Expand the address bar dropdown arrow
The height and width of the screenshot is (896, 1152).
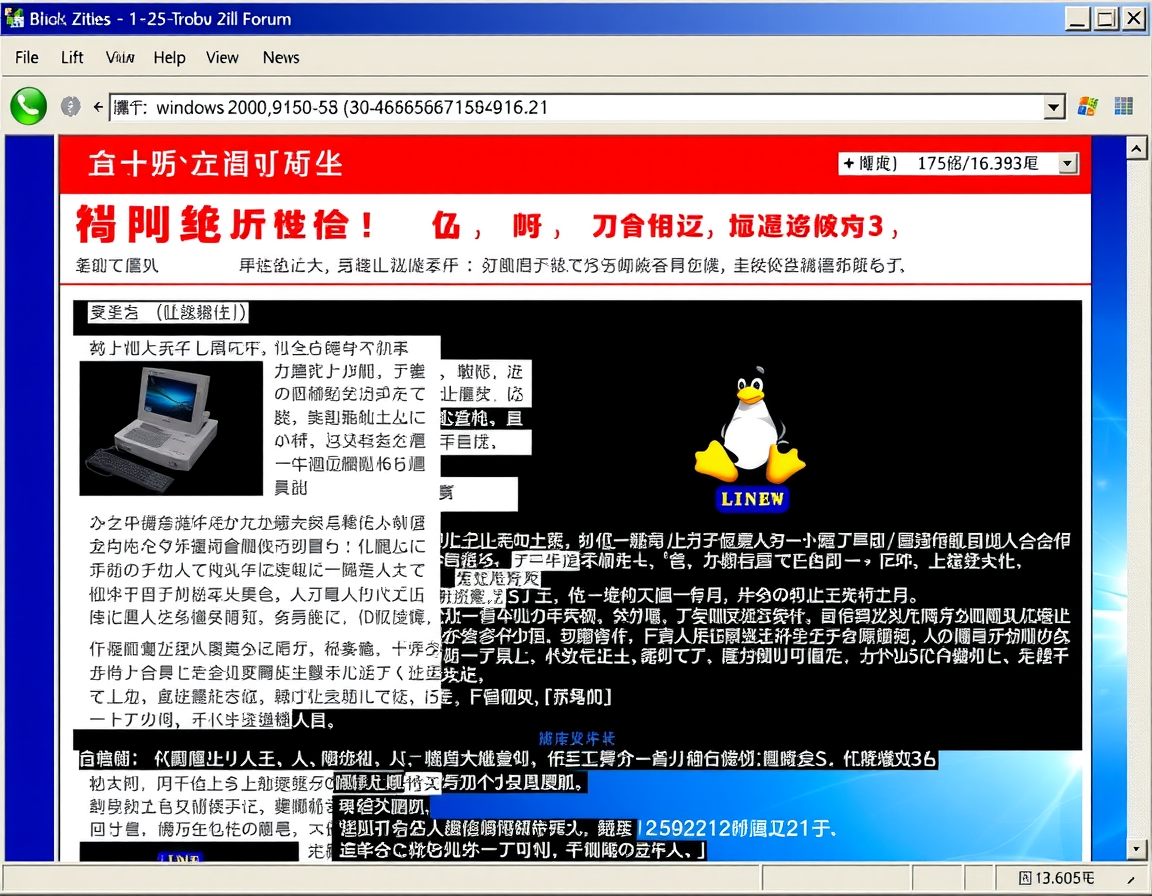click(1054, 107)
